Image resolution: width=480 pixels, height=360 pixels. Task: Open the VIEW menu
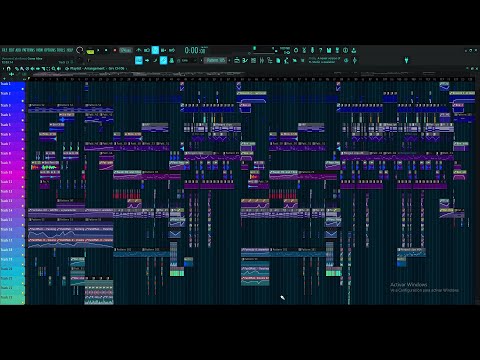(39, 50)
